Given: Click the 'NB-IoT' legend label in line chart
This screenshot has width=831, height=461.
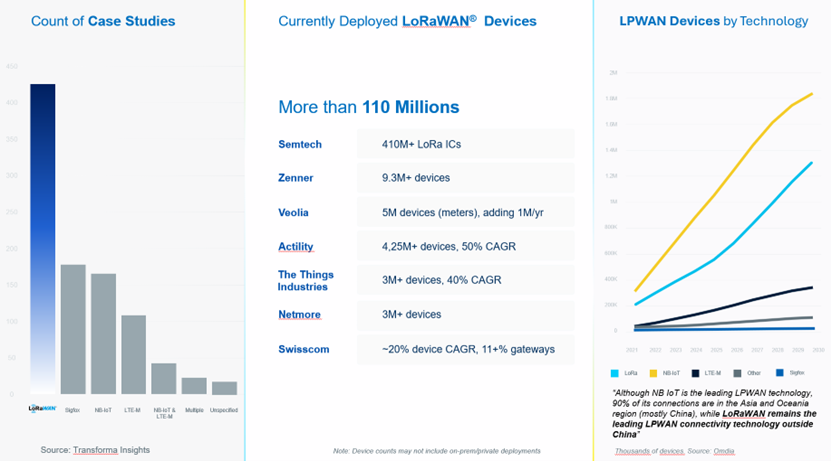Looking at the screenshot, I should coord(671,373).
